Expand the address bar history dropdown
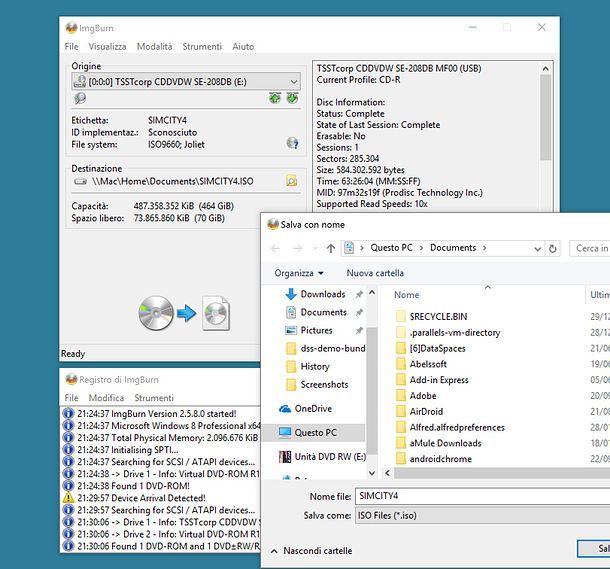Screen dimensions: 610x569 pyautogui.click(x=537, y=249)
